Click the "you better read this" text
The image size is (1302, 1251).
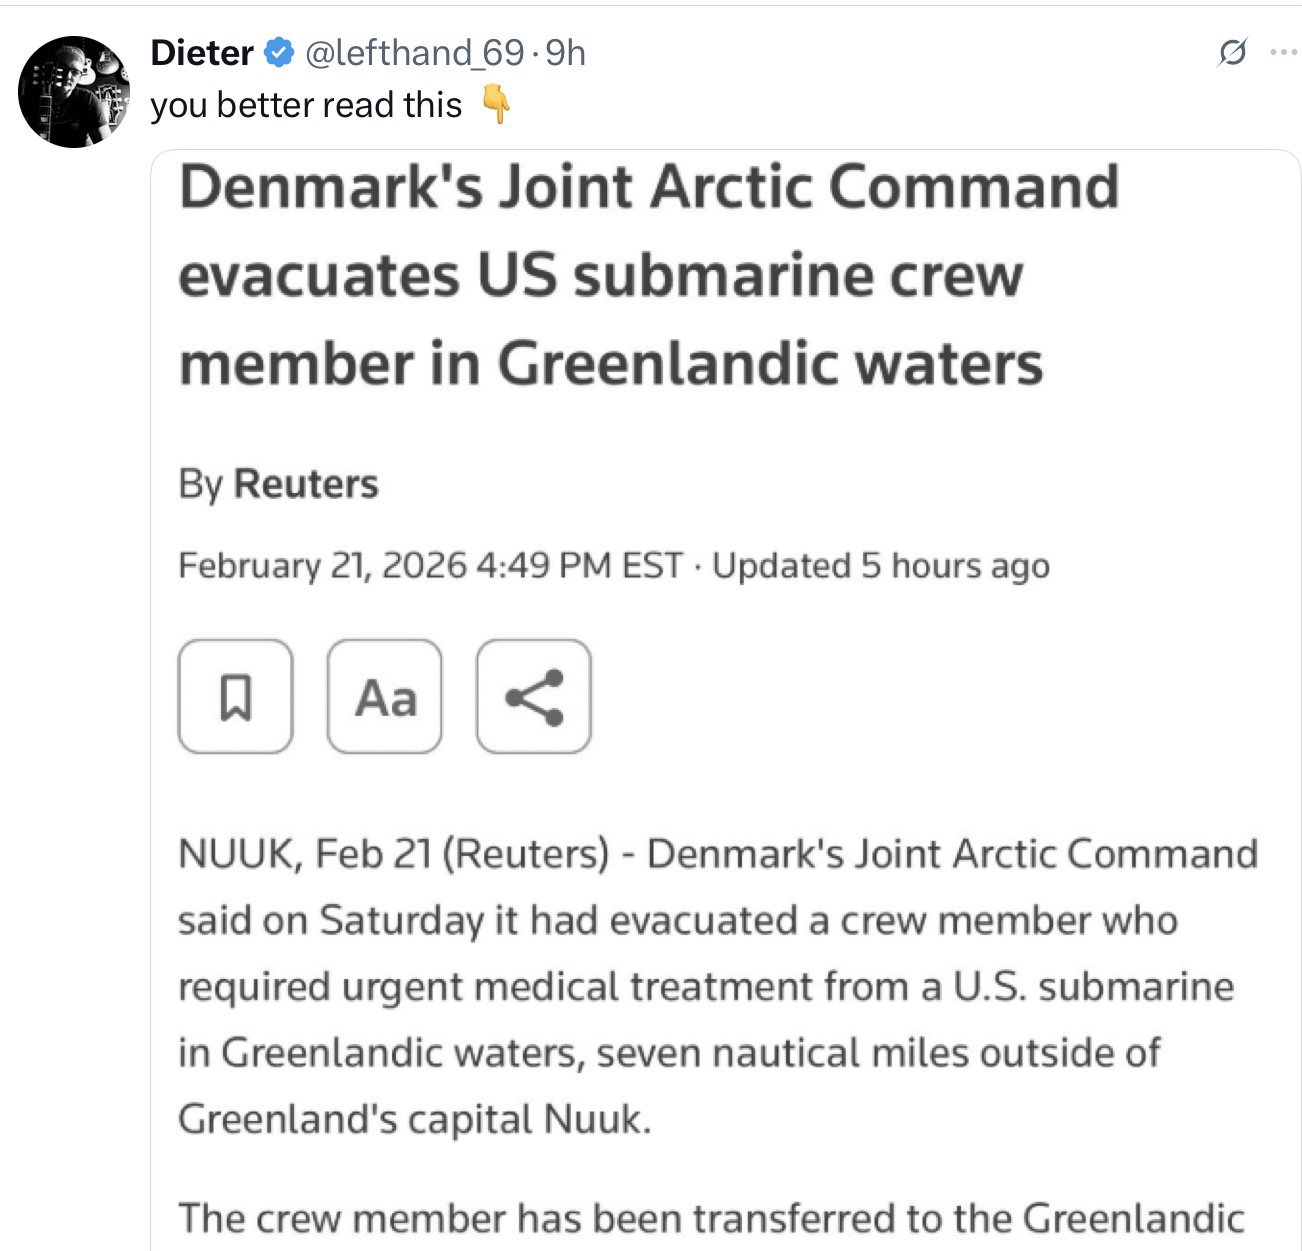click(x=306, y=105)
